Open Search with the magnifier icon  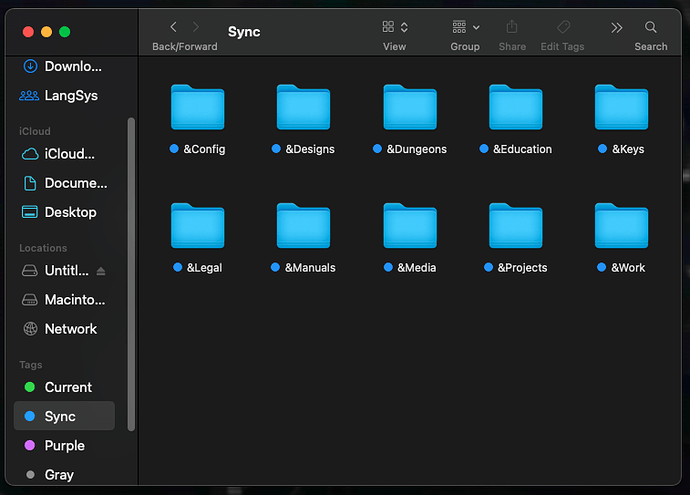[651, 27]
